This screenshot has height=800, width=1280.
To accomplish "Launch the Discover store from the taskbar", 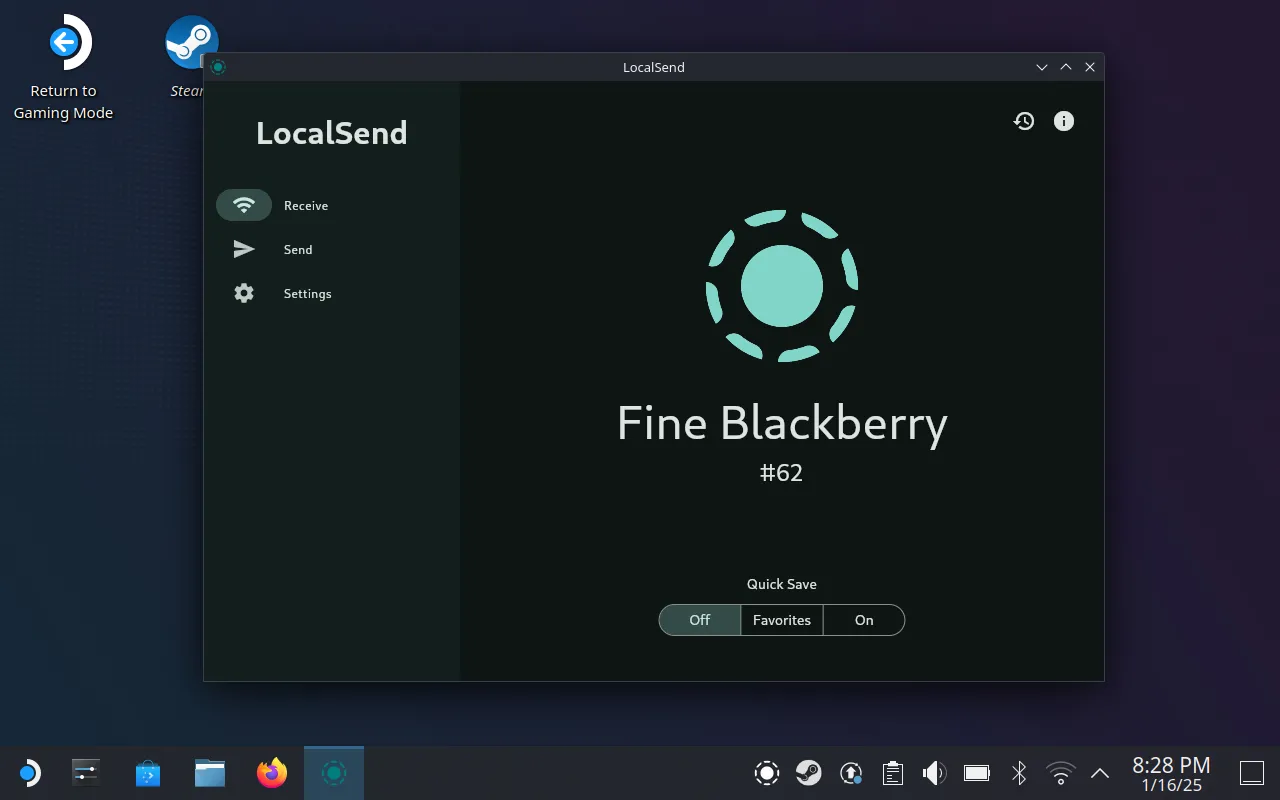I will tap(148, 773).
